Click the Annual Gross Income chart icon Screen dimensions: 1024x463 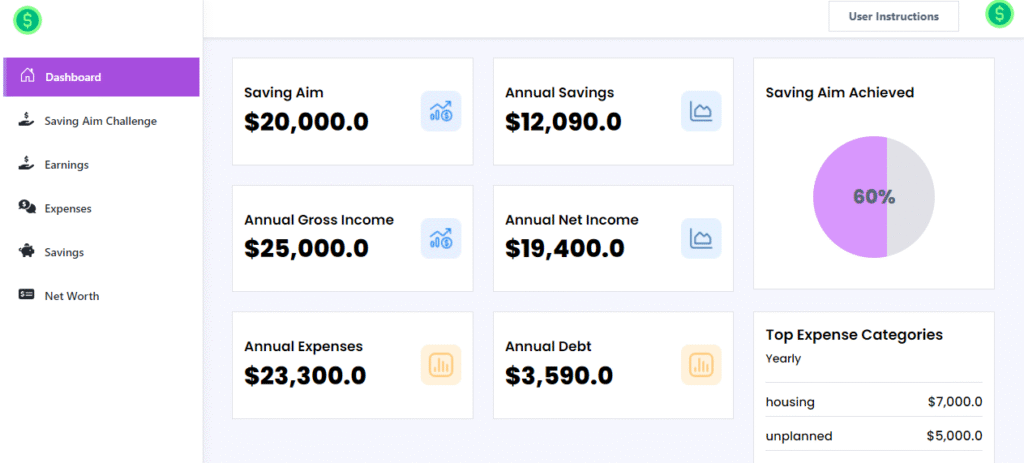click(440, 238)
